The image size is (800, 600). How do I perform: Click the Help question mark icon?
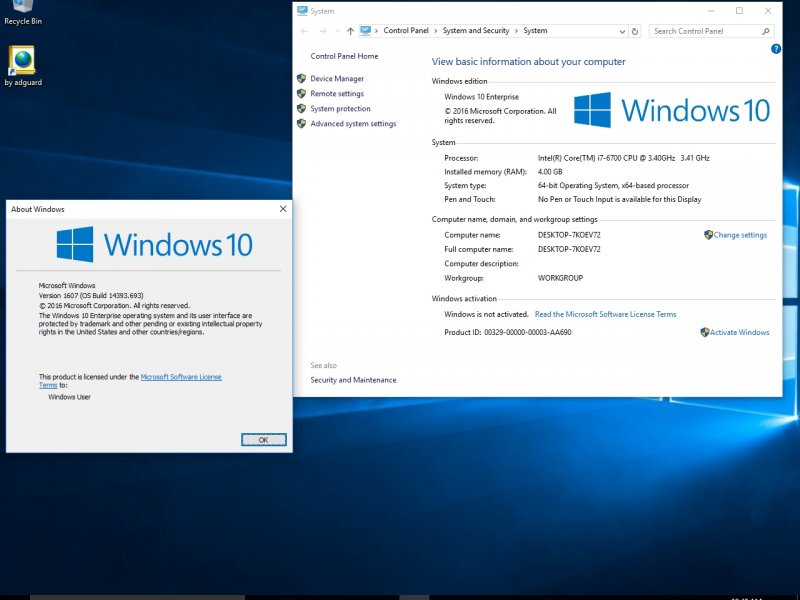(x=776, y=49)
